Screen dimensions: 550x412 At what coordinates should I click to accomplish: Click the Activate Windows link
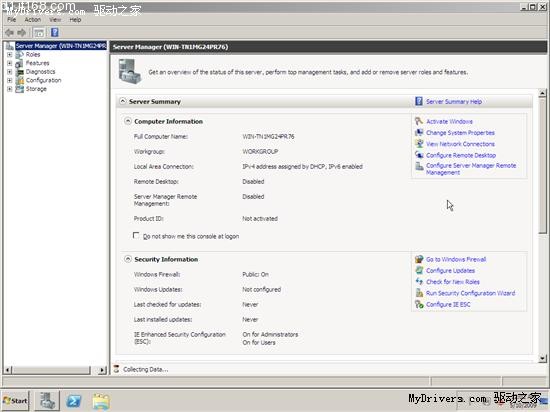[x=449, y=122]
